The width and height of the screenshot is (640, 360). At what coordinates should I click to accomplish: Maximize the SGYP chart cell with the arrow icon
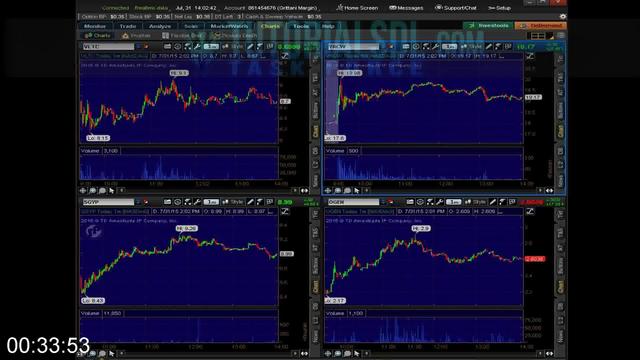click(x=284, y=211)
